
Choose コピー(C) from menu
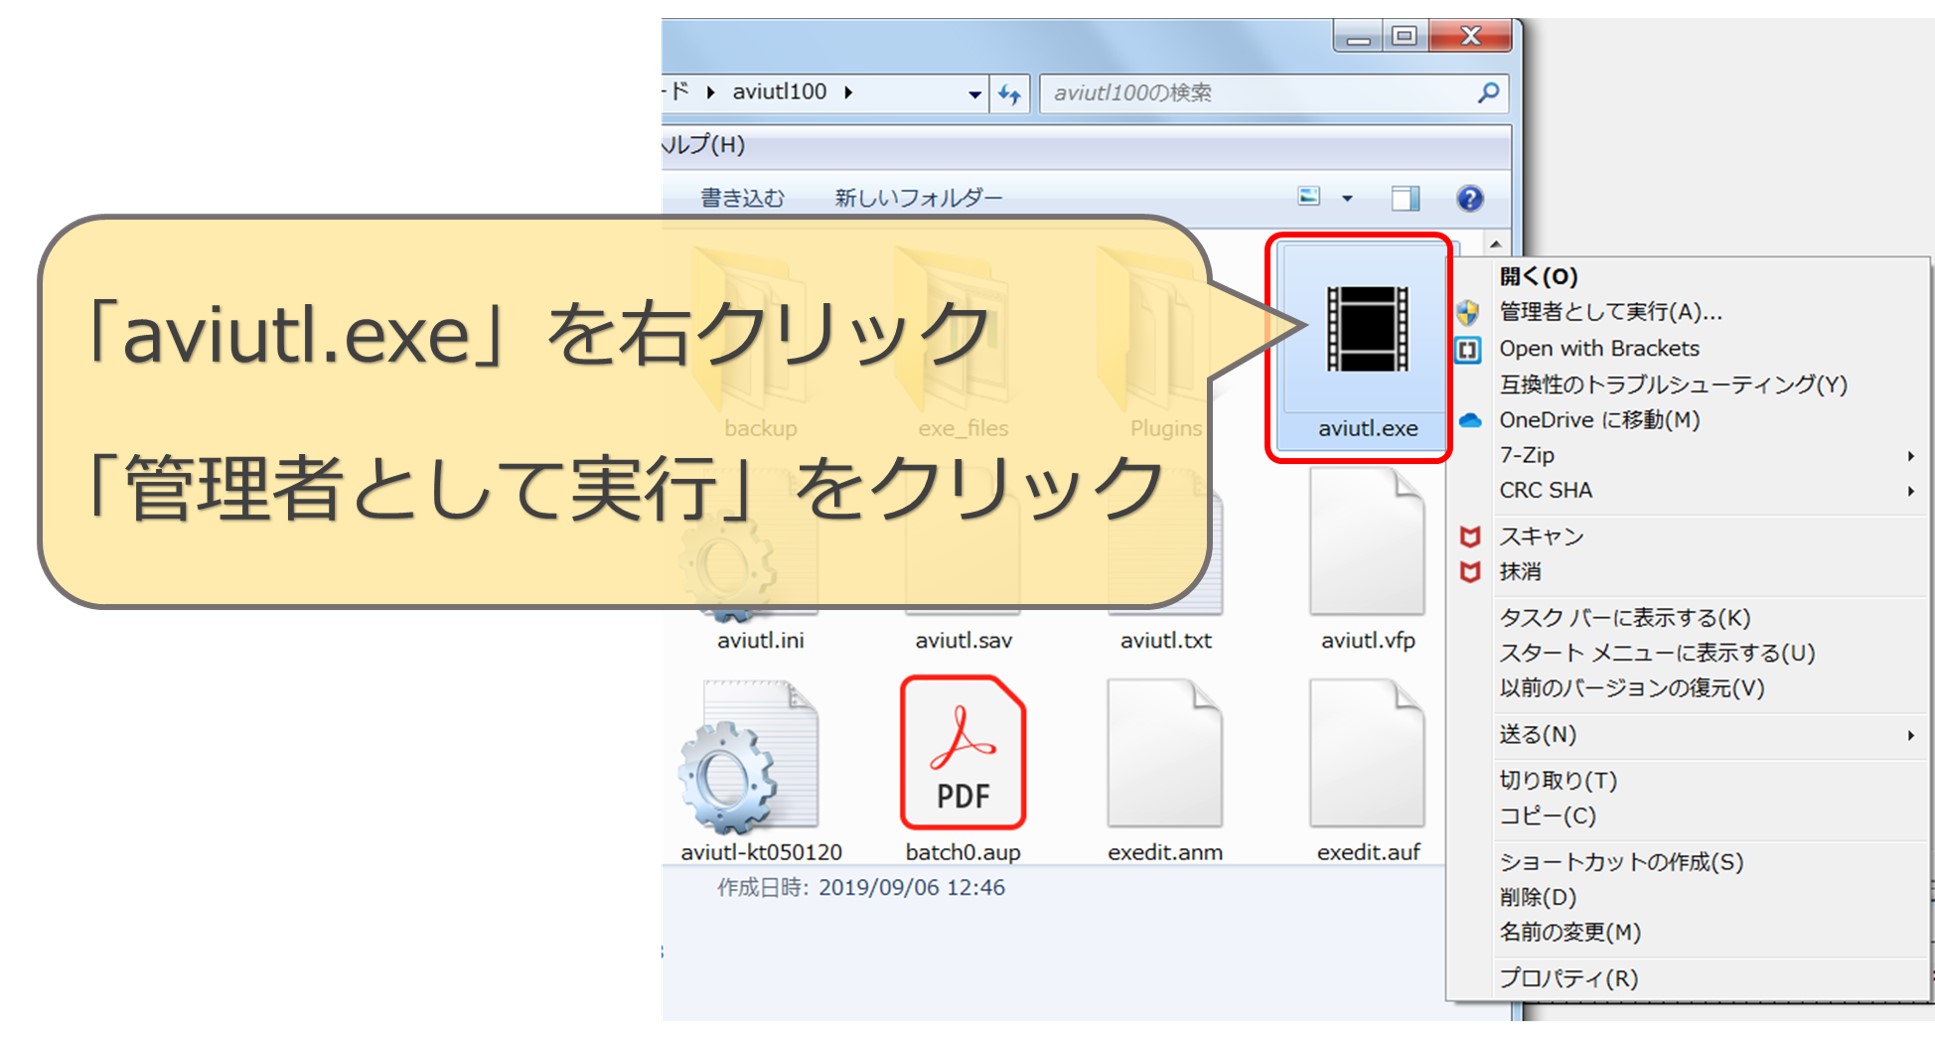(x=1547, y=816)
